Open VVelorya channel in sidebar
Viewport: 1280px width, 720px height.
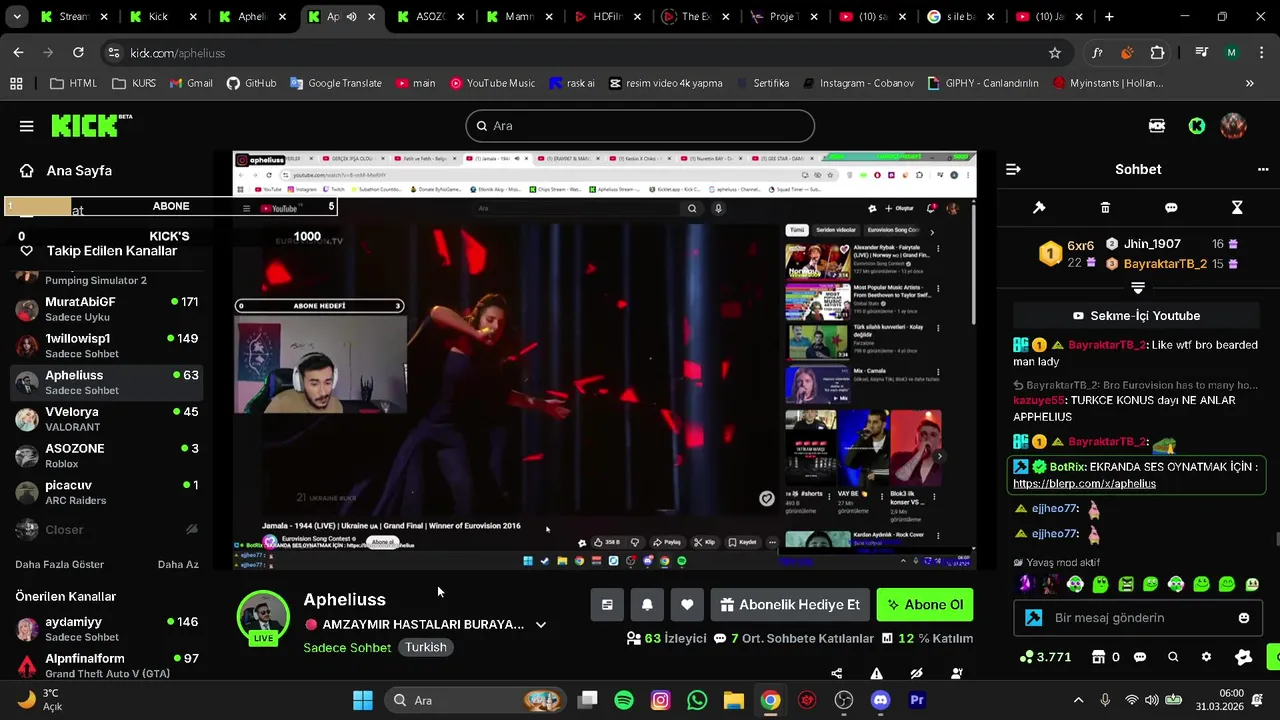coord(107,419)
